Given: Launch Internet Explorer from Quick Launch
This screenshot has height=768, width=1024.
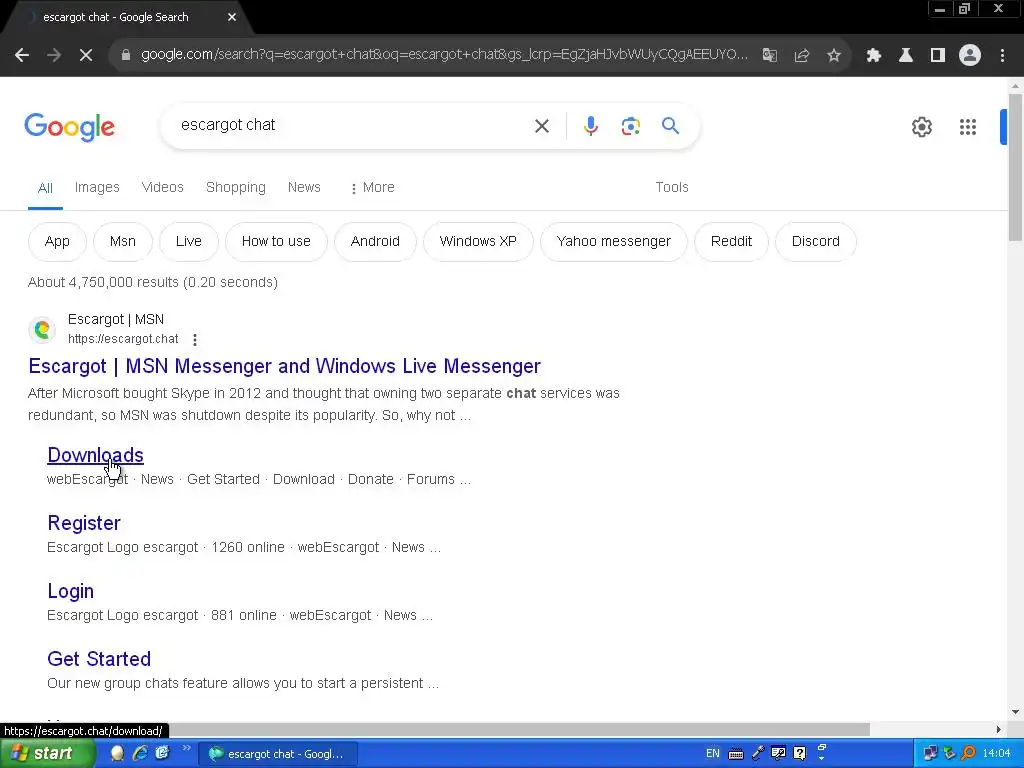Looking at the screenshot, I should (x=140, y=753).
